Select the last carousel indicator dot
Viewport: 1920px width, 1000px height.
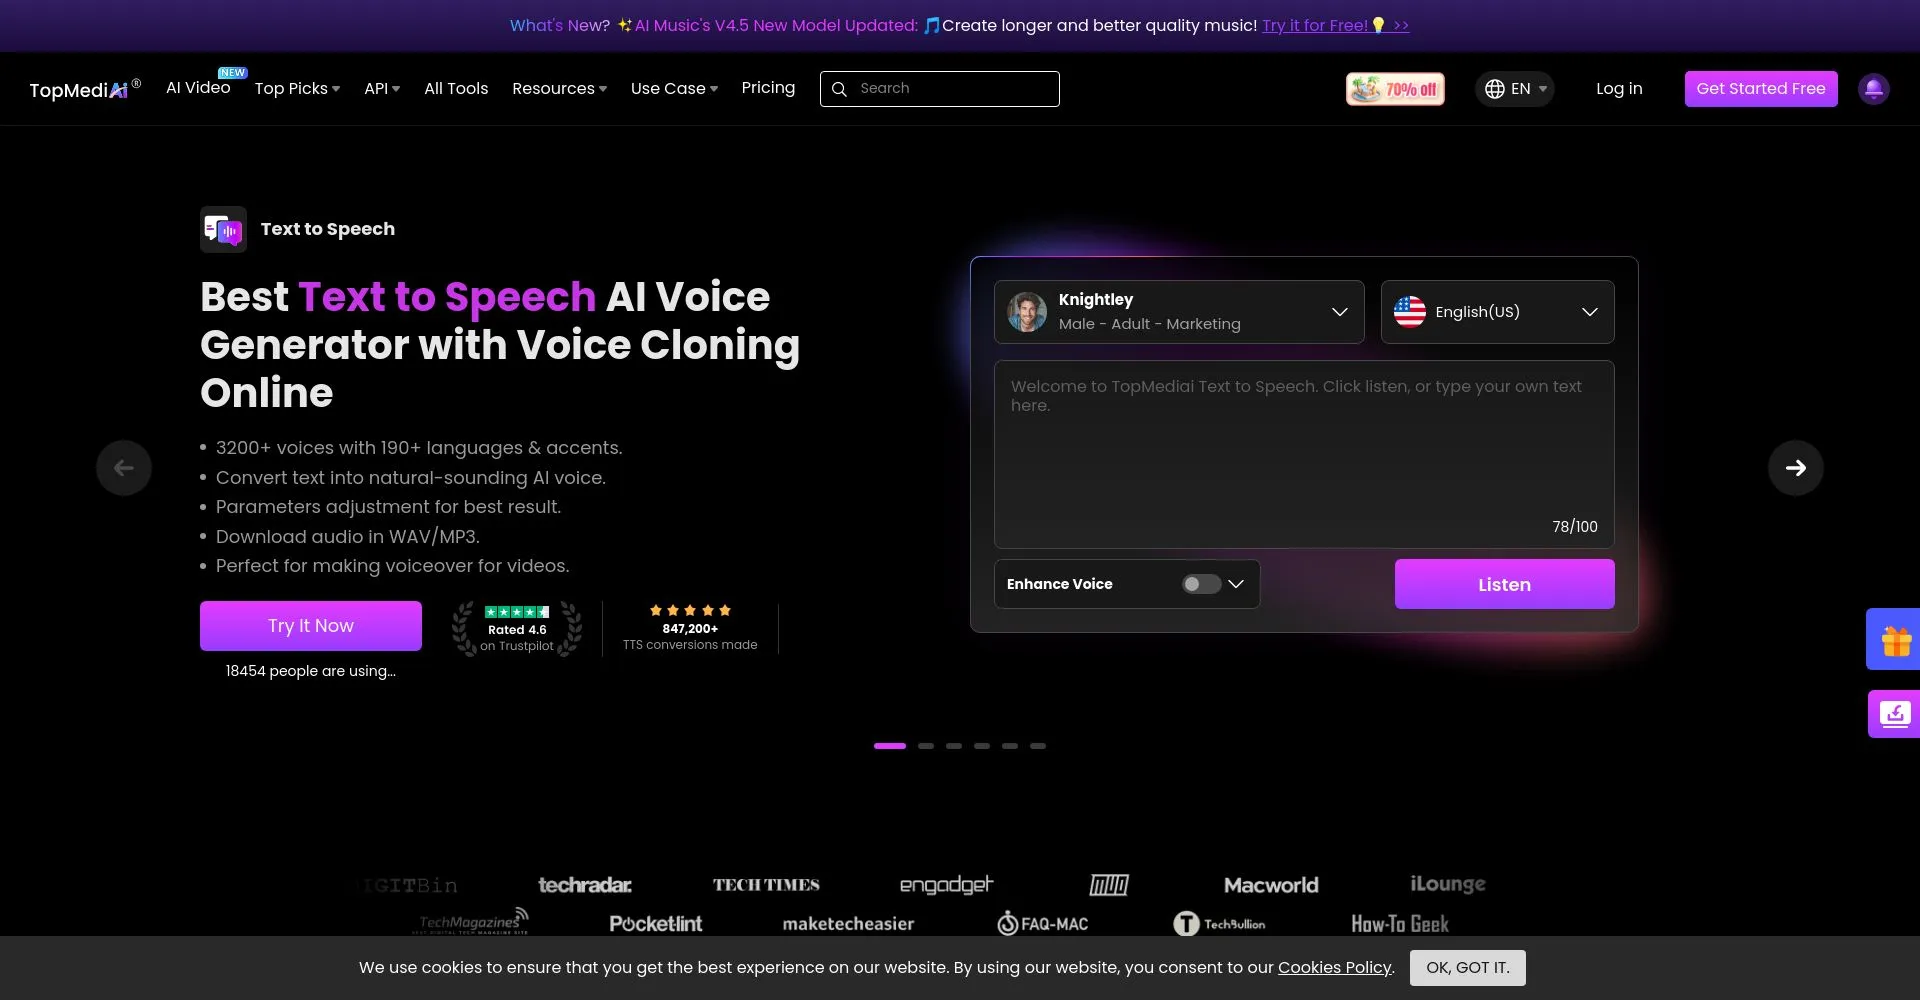pyautogui.click(x=1038, y=746)
